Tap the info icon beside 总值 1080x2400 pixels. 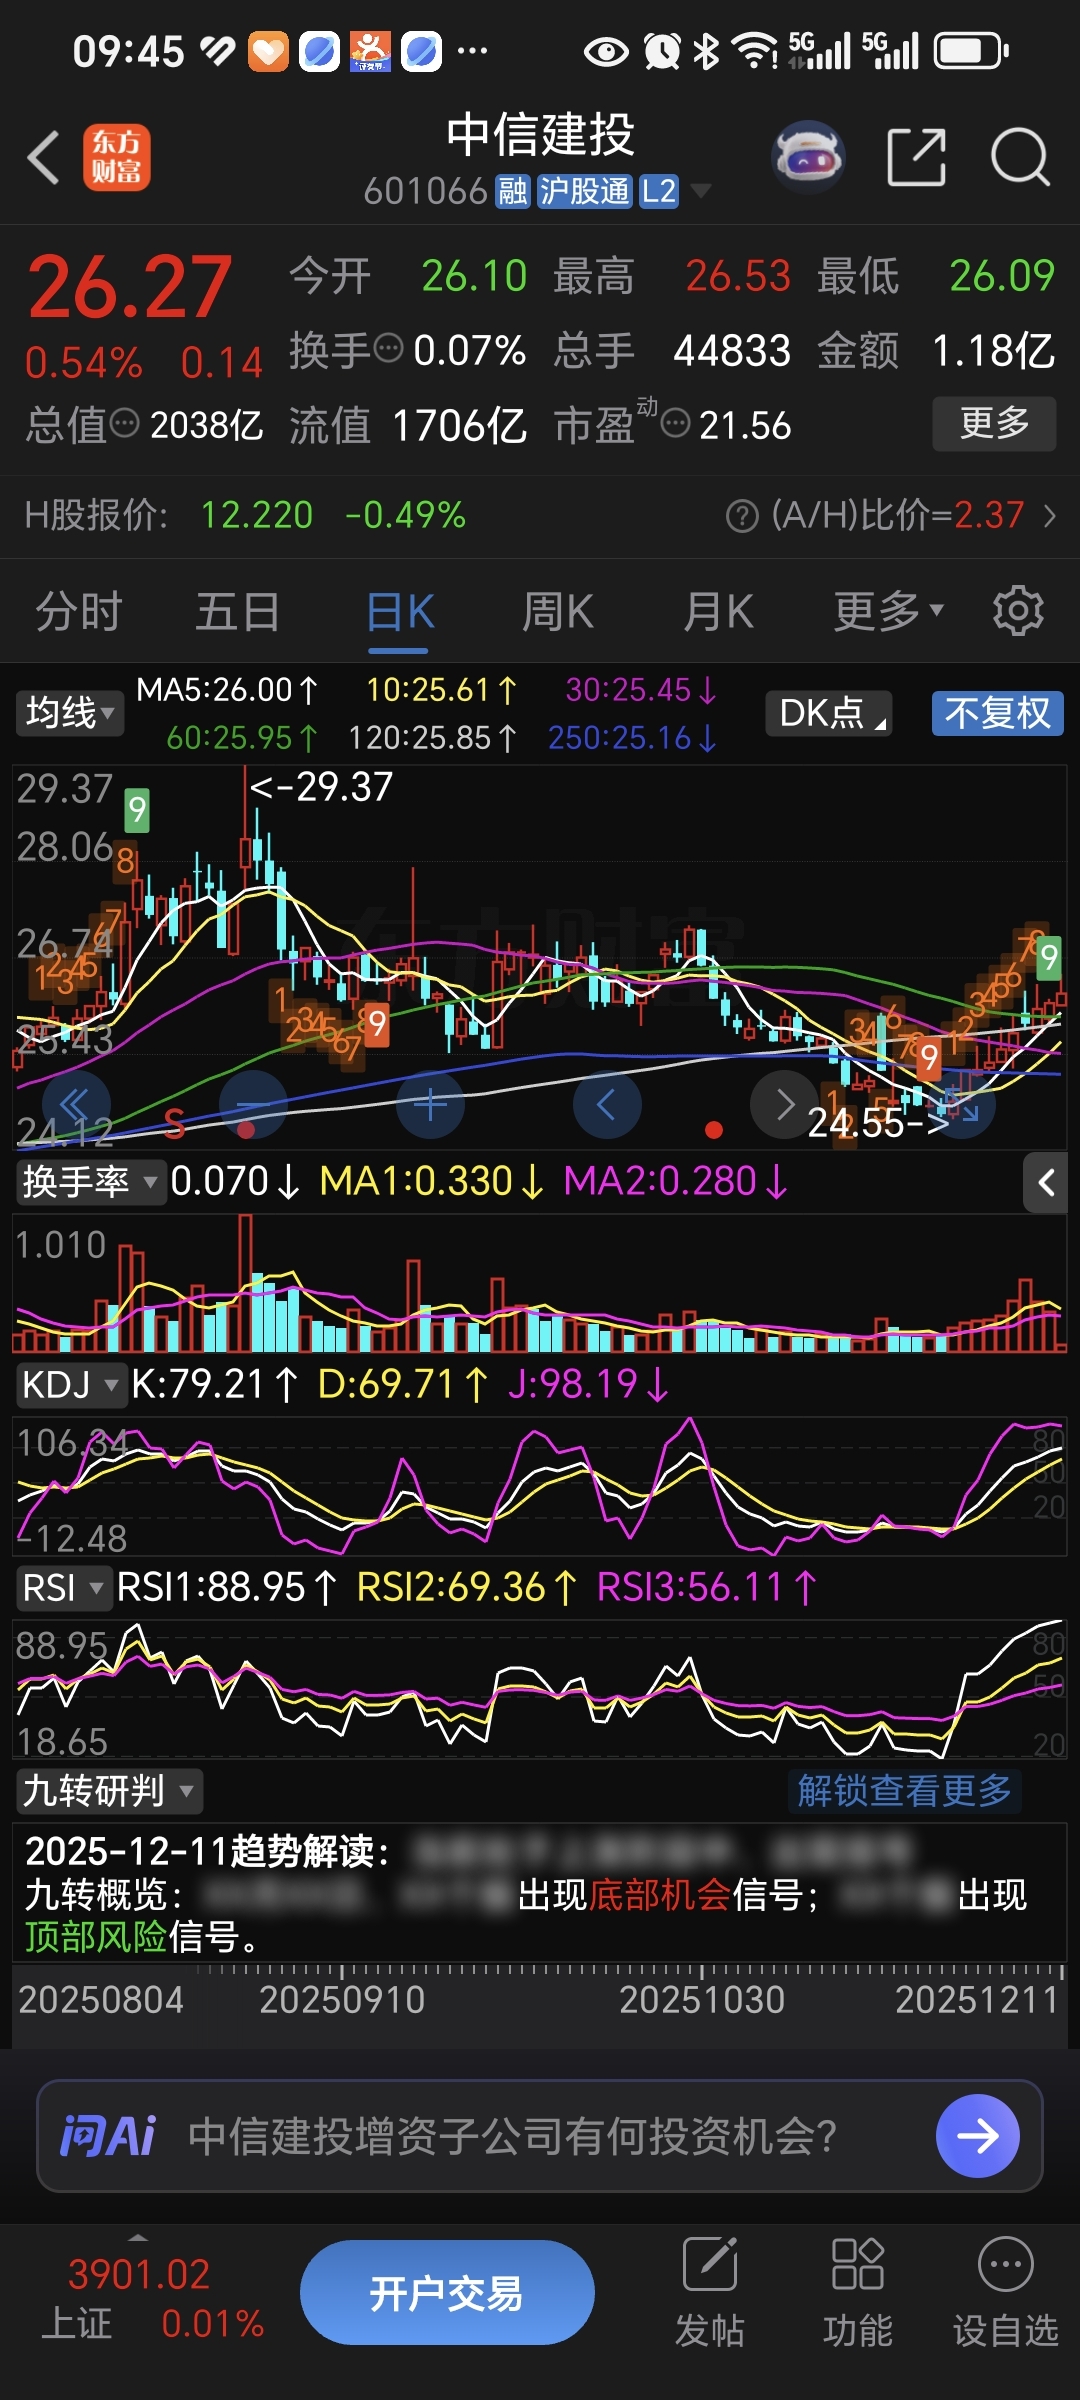tap(124, 424)
